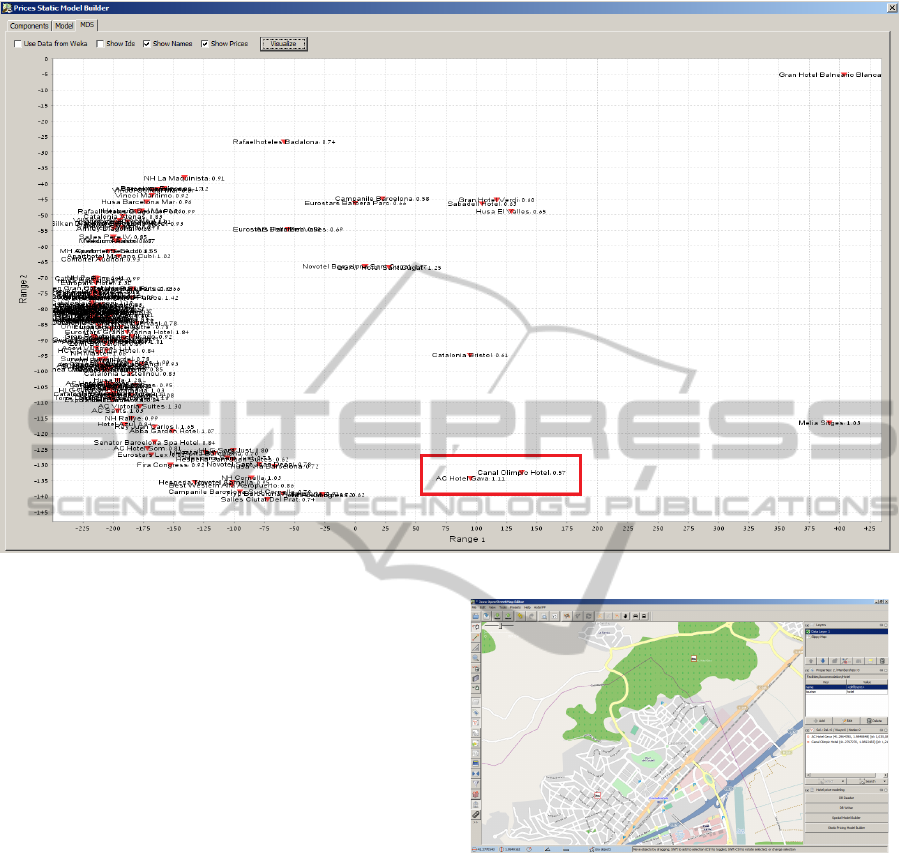Select the JOSM select-objects tool in left toolbar
The image size is (915, 853).
coord(478,628)
